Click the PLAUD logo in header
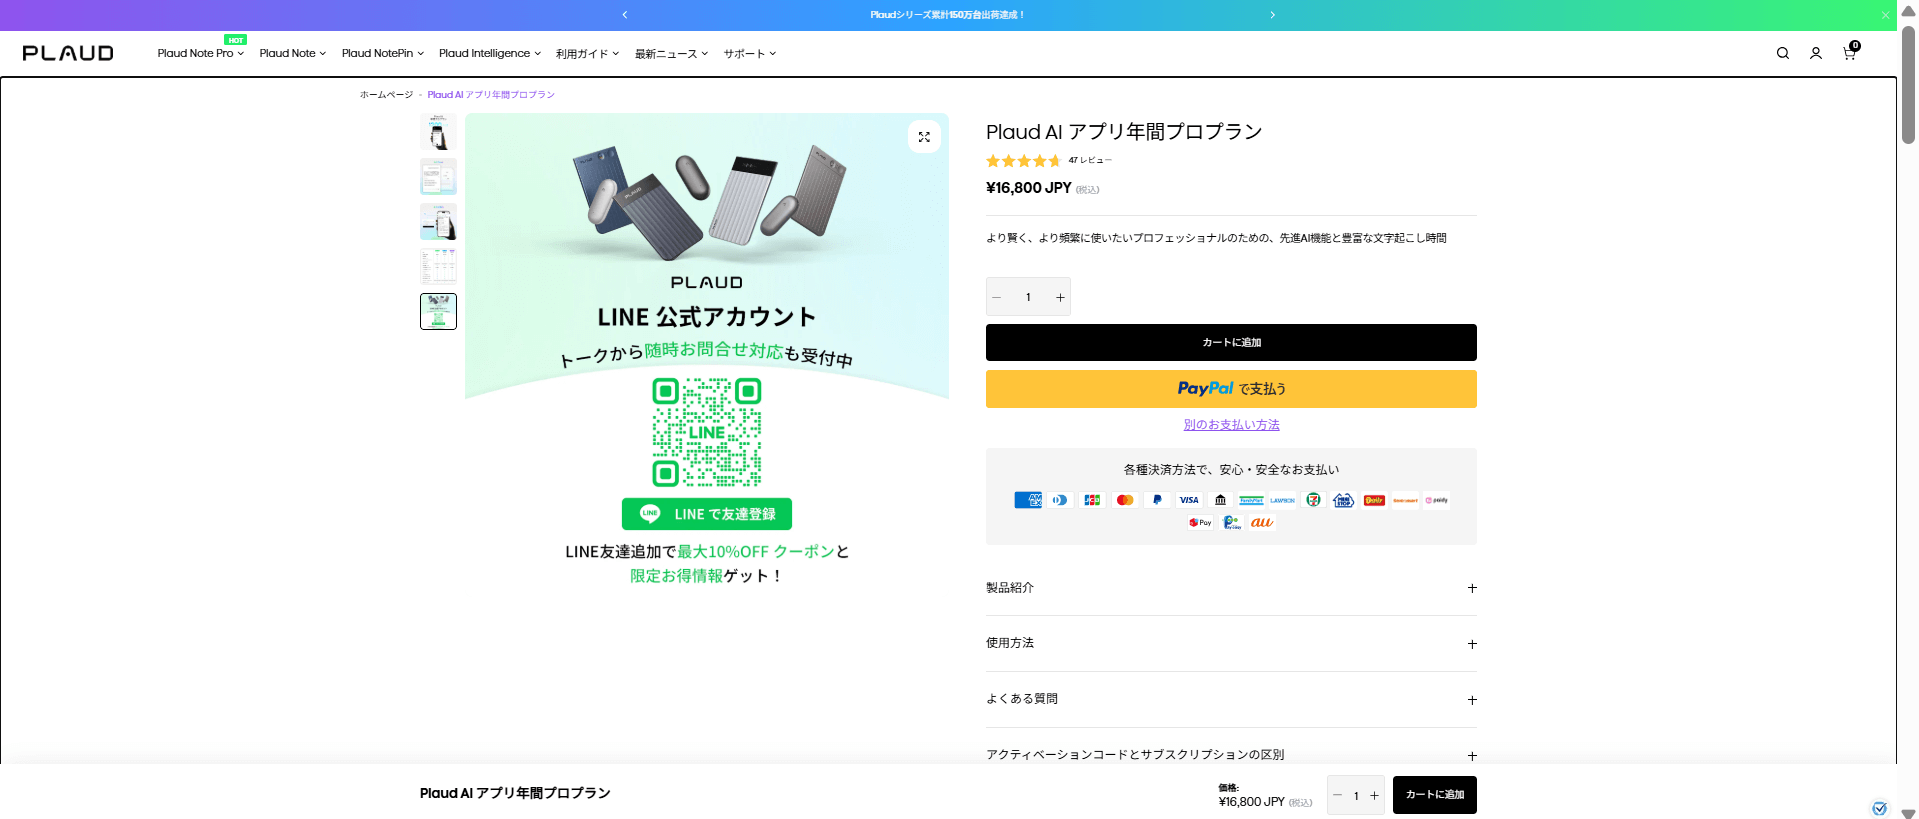 (x=68, y=54)
